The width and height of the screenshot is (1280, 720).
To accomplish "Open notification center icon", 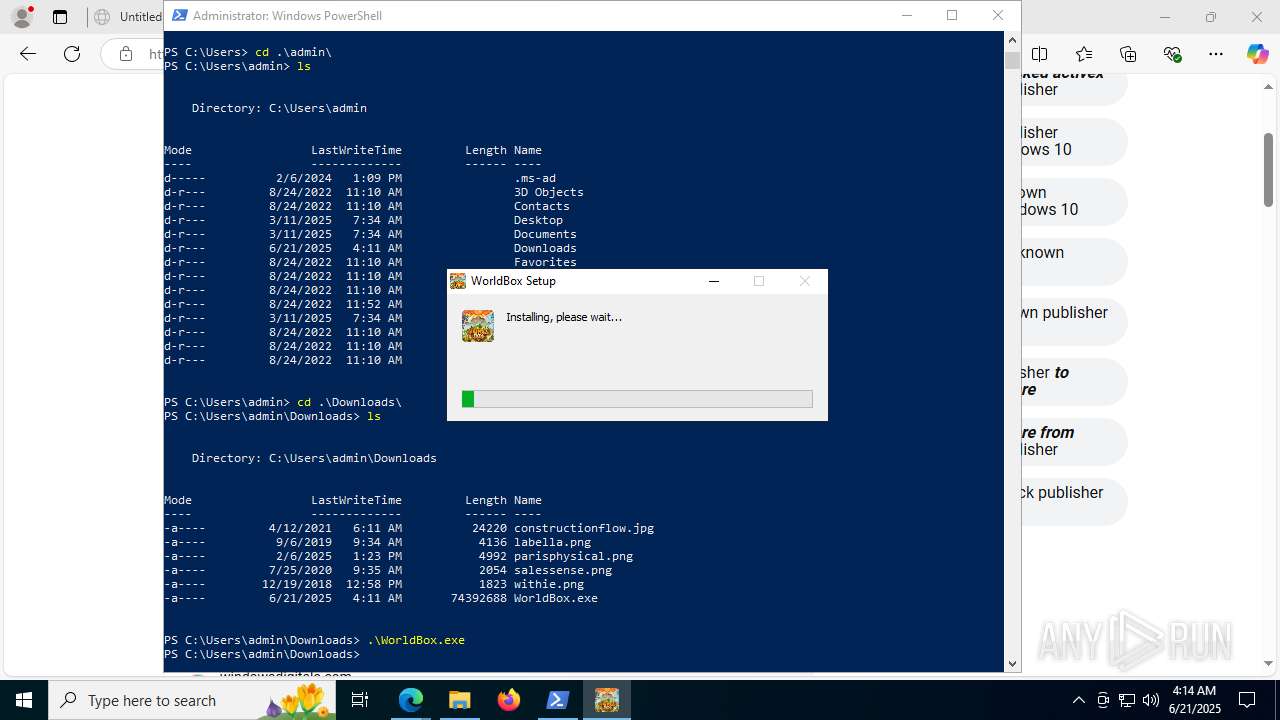I will click(x=1247, y=700).
